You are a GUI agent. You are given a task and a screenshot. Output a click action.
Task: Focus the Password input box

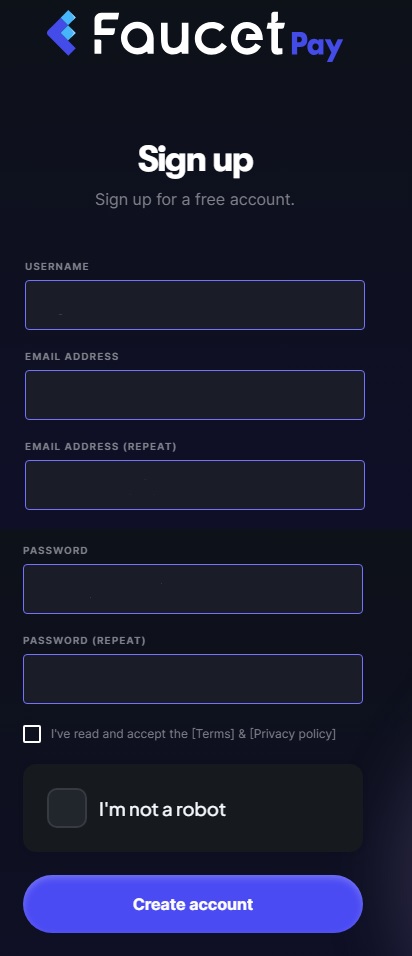pos(193,589)
